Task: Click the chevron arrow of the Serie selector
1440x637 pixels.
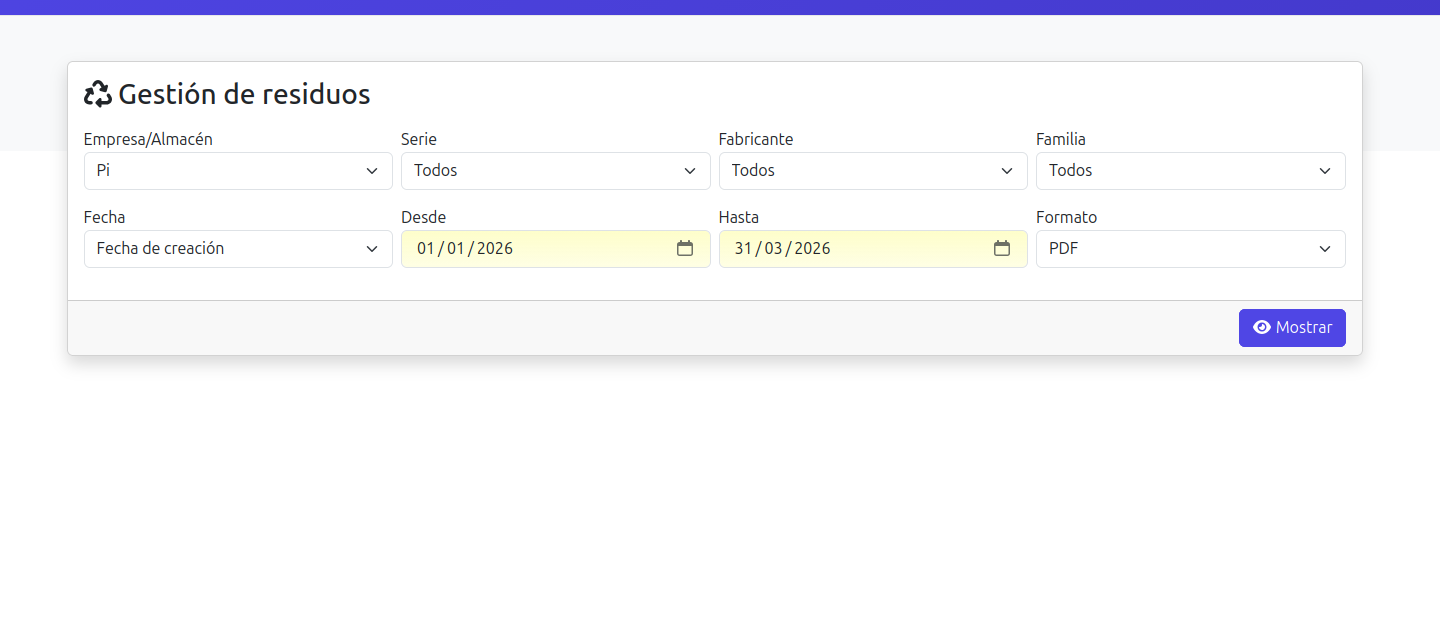Action: pos(690,171)
